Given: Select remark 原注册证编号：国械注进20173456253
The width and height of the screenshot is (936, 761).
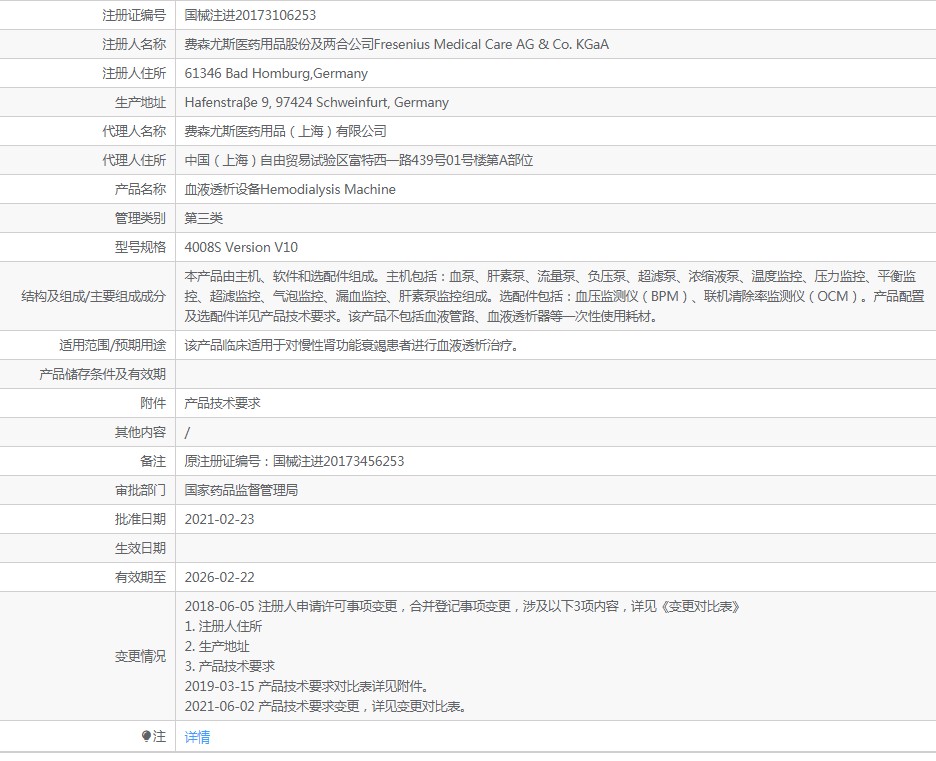Looking at the screenshot, I should [294, 461].
